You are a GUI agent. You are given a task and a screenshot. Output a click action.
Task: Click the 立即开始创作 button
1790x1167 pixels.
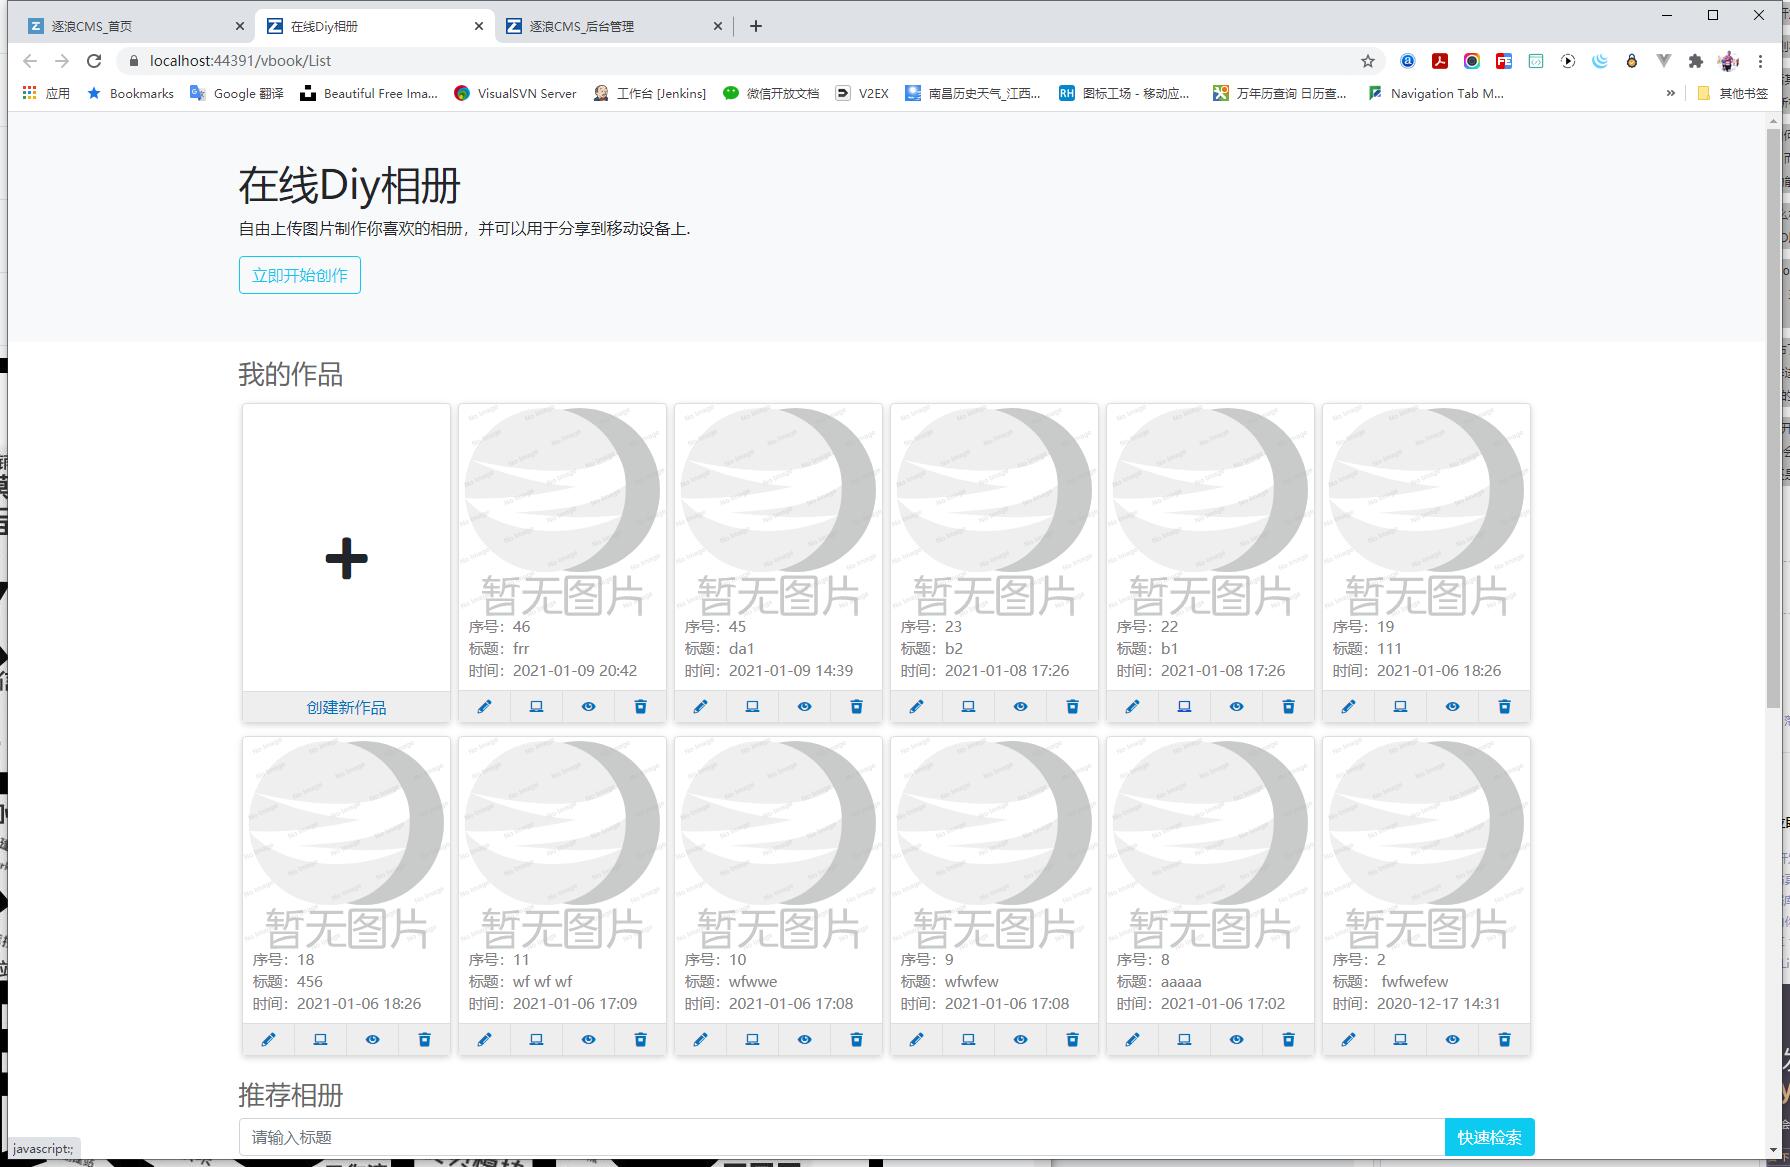(299, 274)
